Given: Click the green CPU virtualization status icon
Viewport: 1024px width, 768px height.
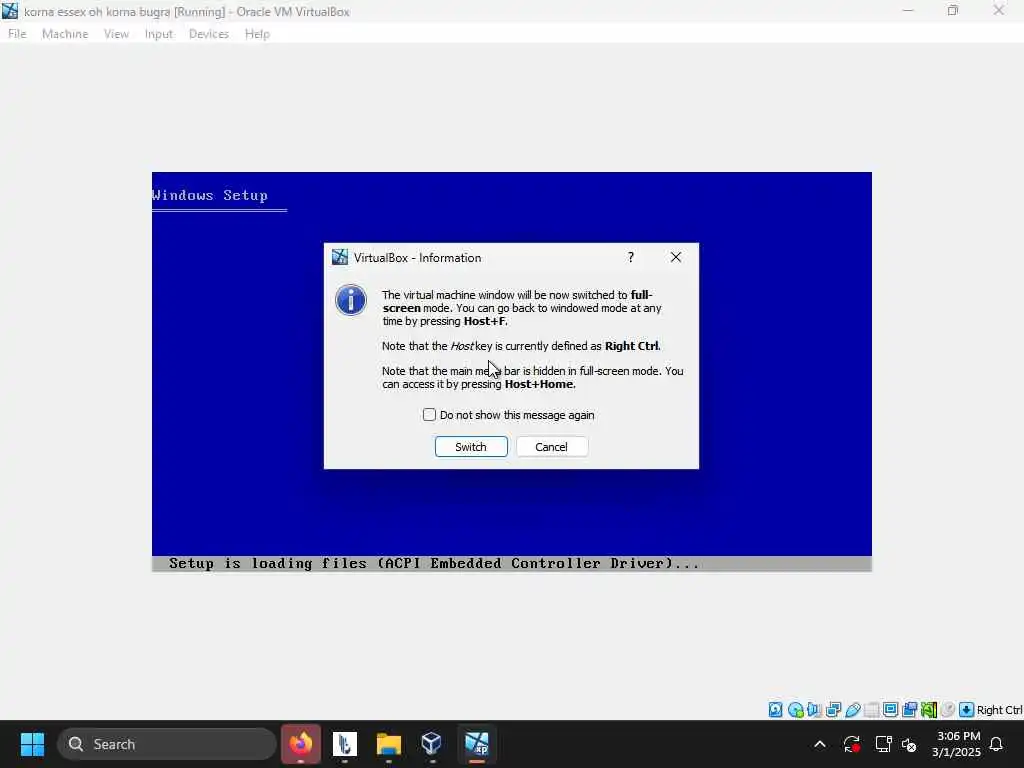Looking at the screenshot, I should click(x=929, y=710).
